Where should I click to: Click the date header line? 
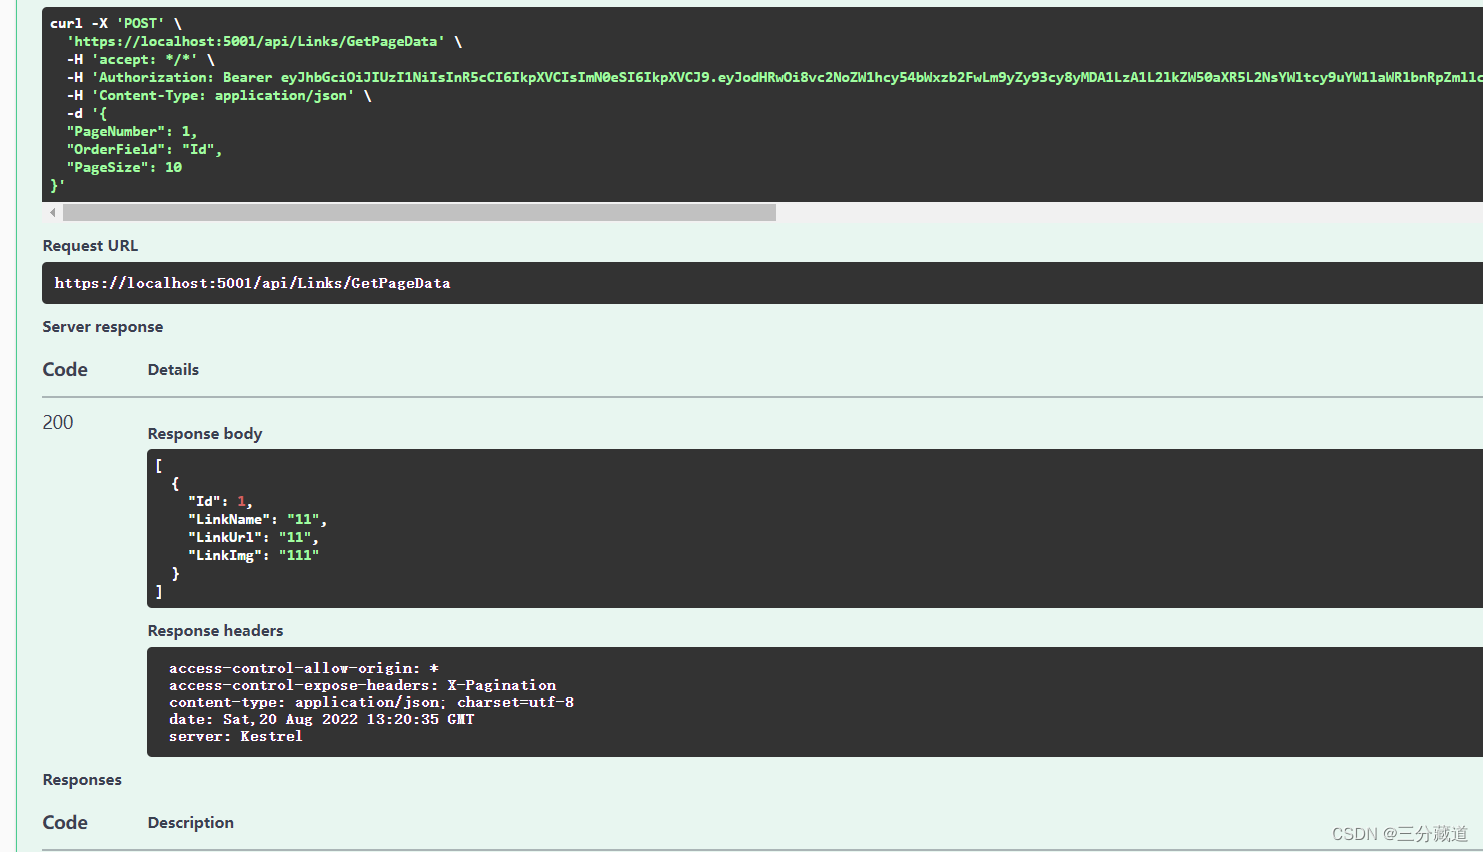tap(321, 719)
